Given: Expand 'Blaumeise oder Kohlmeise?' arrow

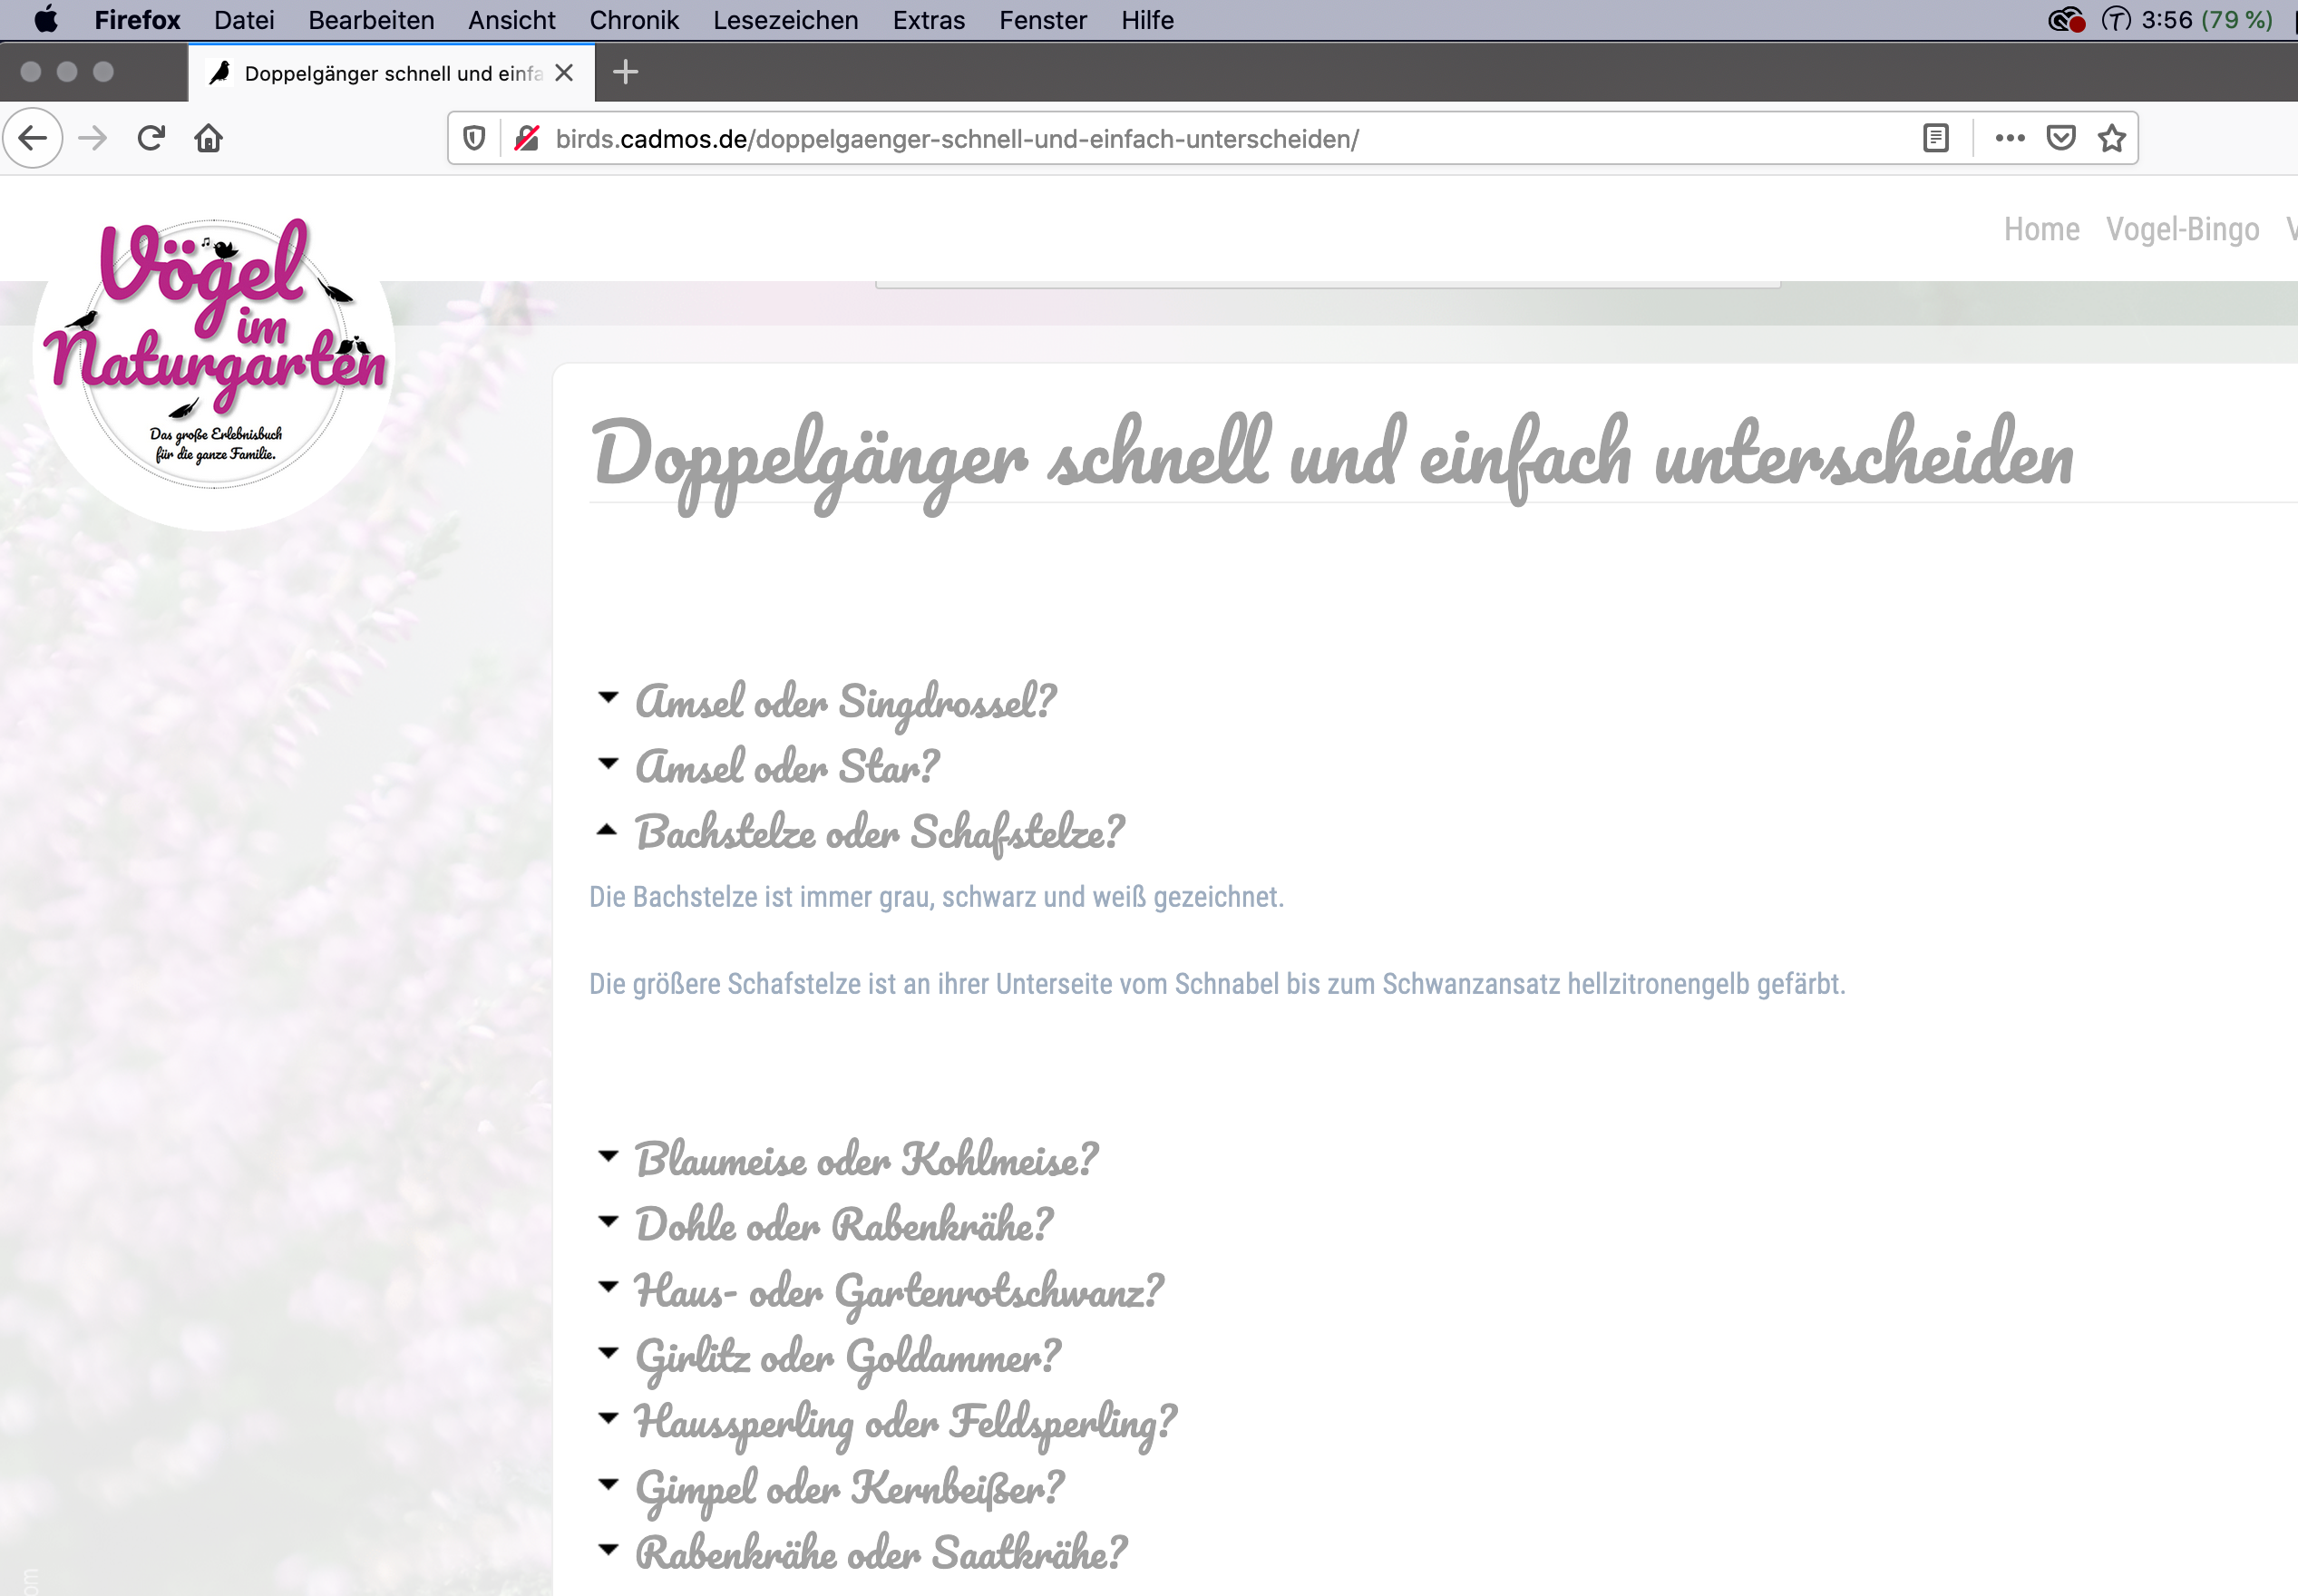Looking at the screenshot, I should click(x=607, y=1156).
